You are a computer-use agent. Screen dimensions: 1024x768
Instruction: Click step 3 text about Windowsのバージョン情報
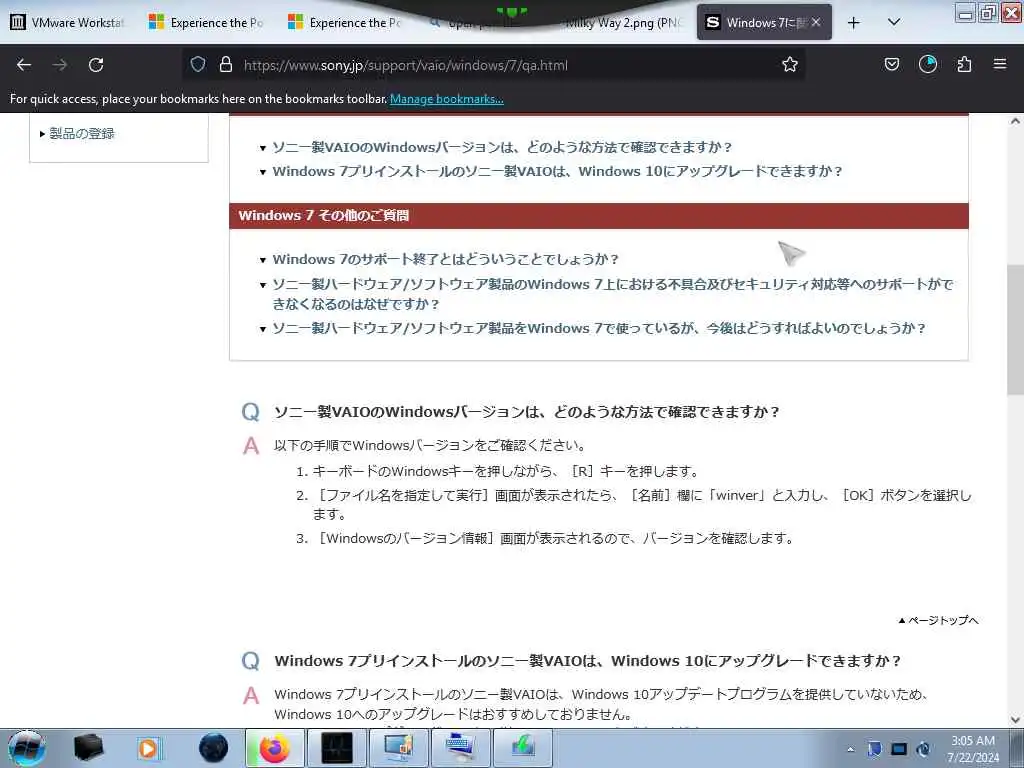(552, 539)
